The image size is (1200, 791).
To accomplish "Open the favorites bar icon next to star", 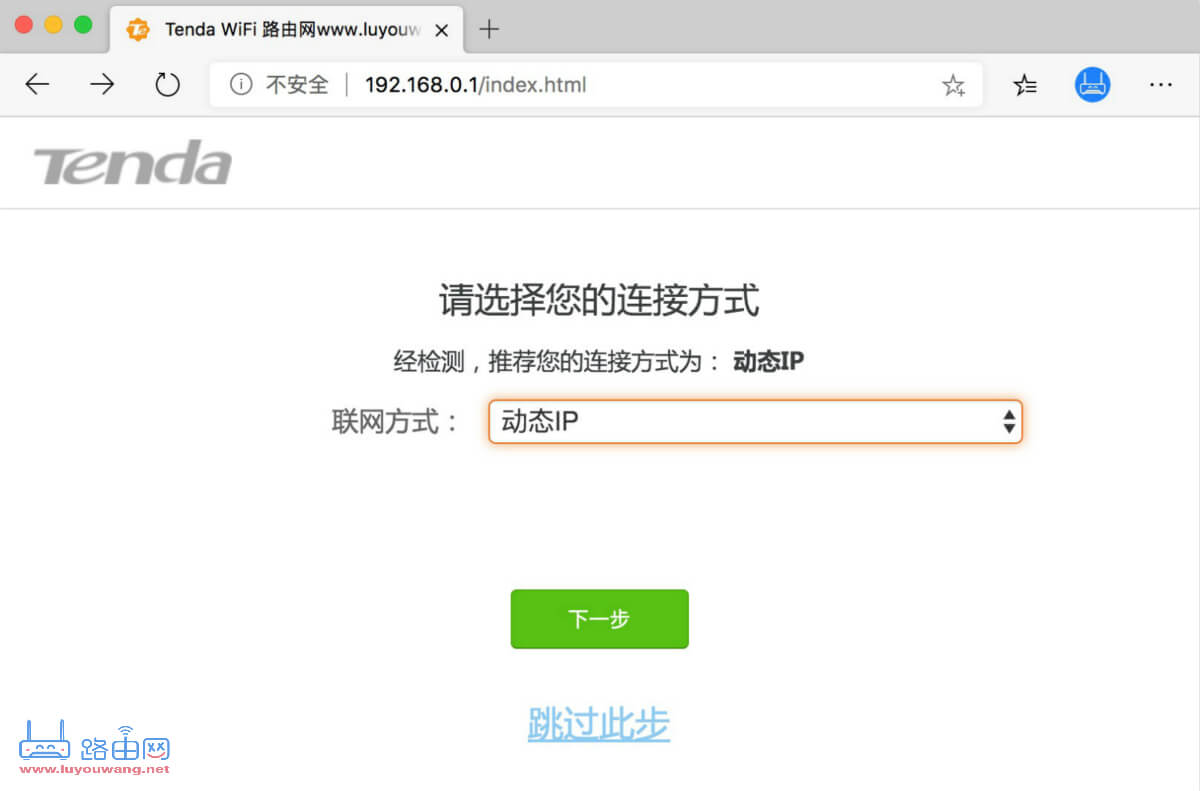I will pos(1024,85).
